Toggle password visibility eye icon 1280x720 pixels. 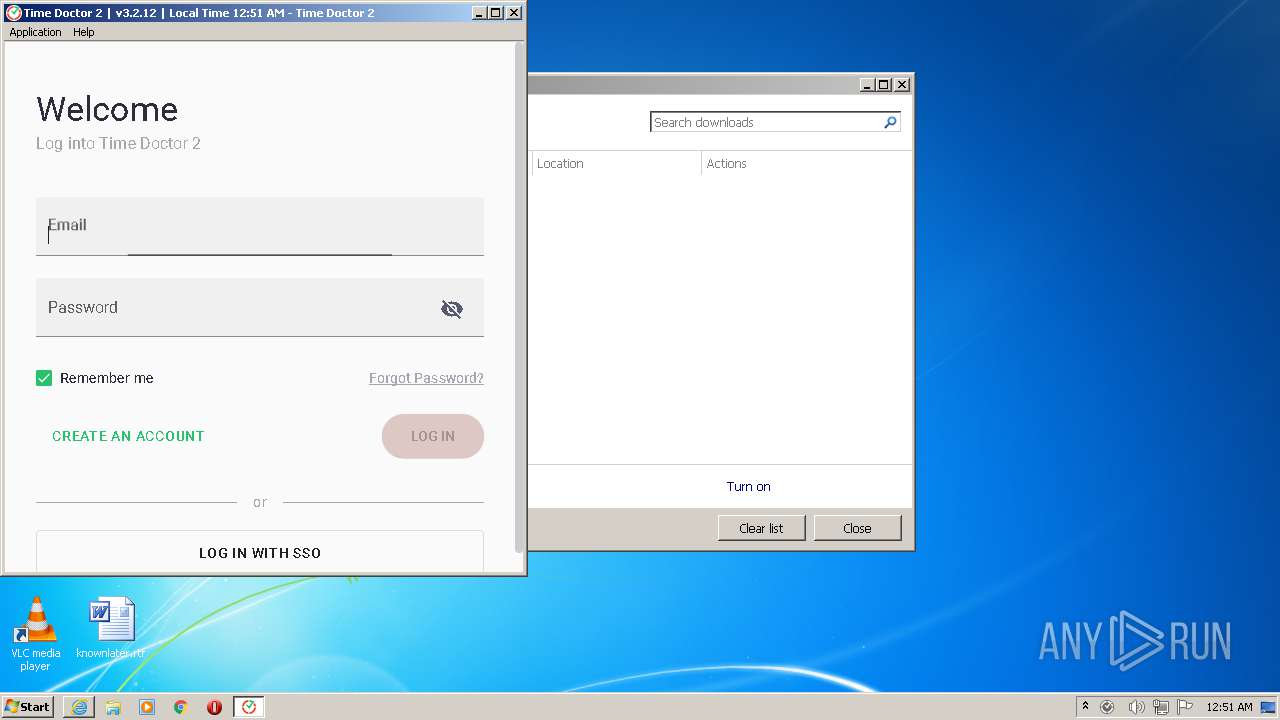[452, 309]
